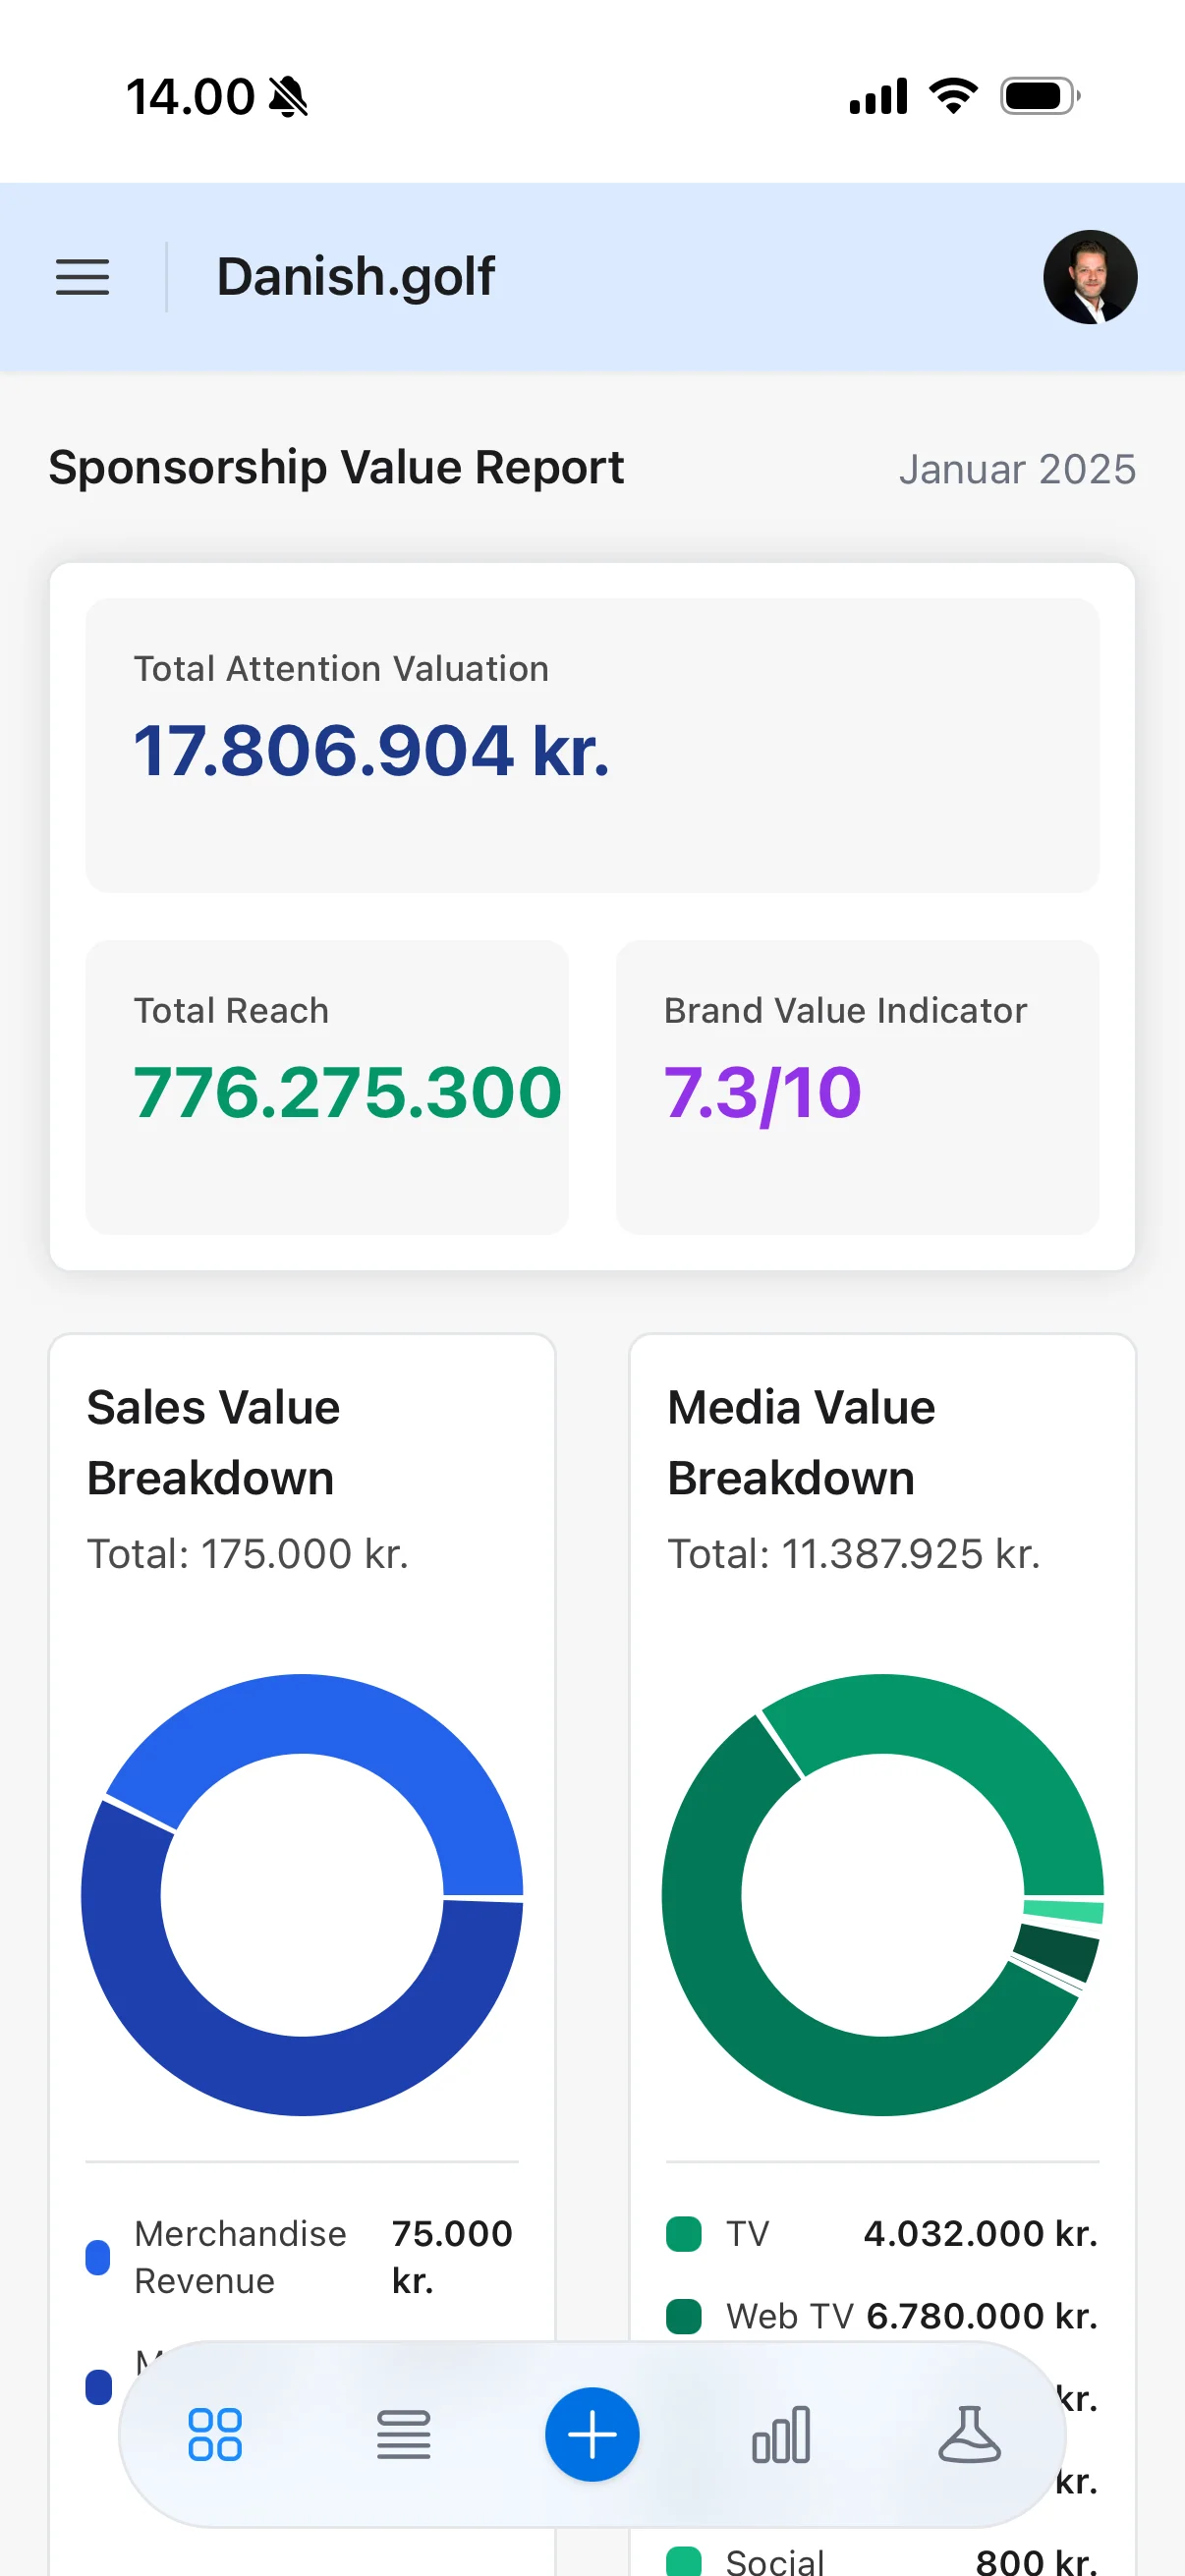Click the 17.806.904 kr. value

click(371, 751)
